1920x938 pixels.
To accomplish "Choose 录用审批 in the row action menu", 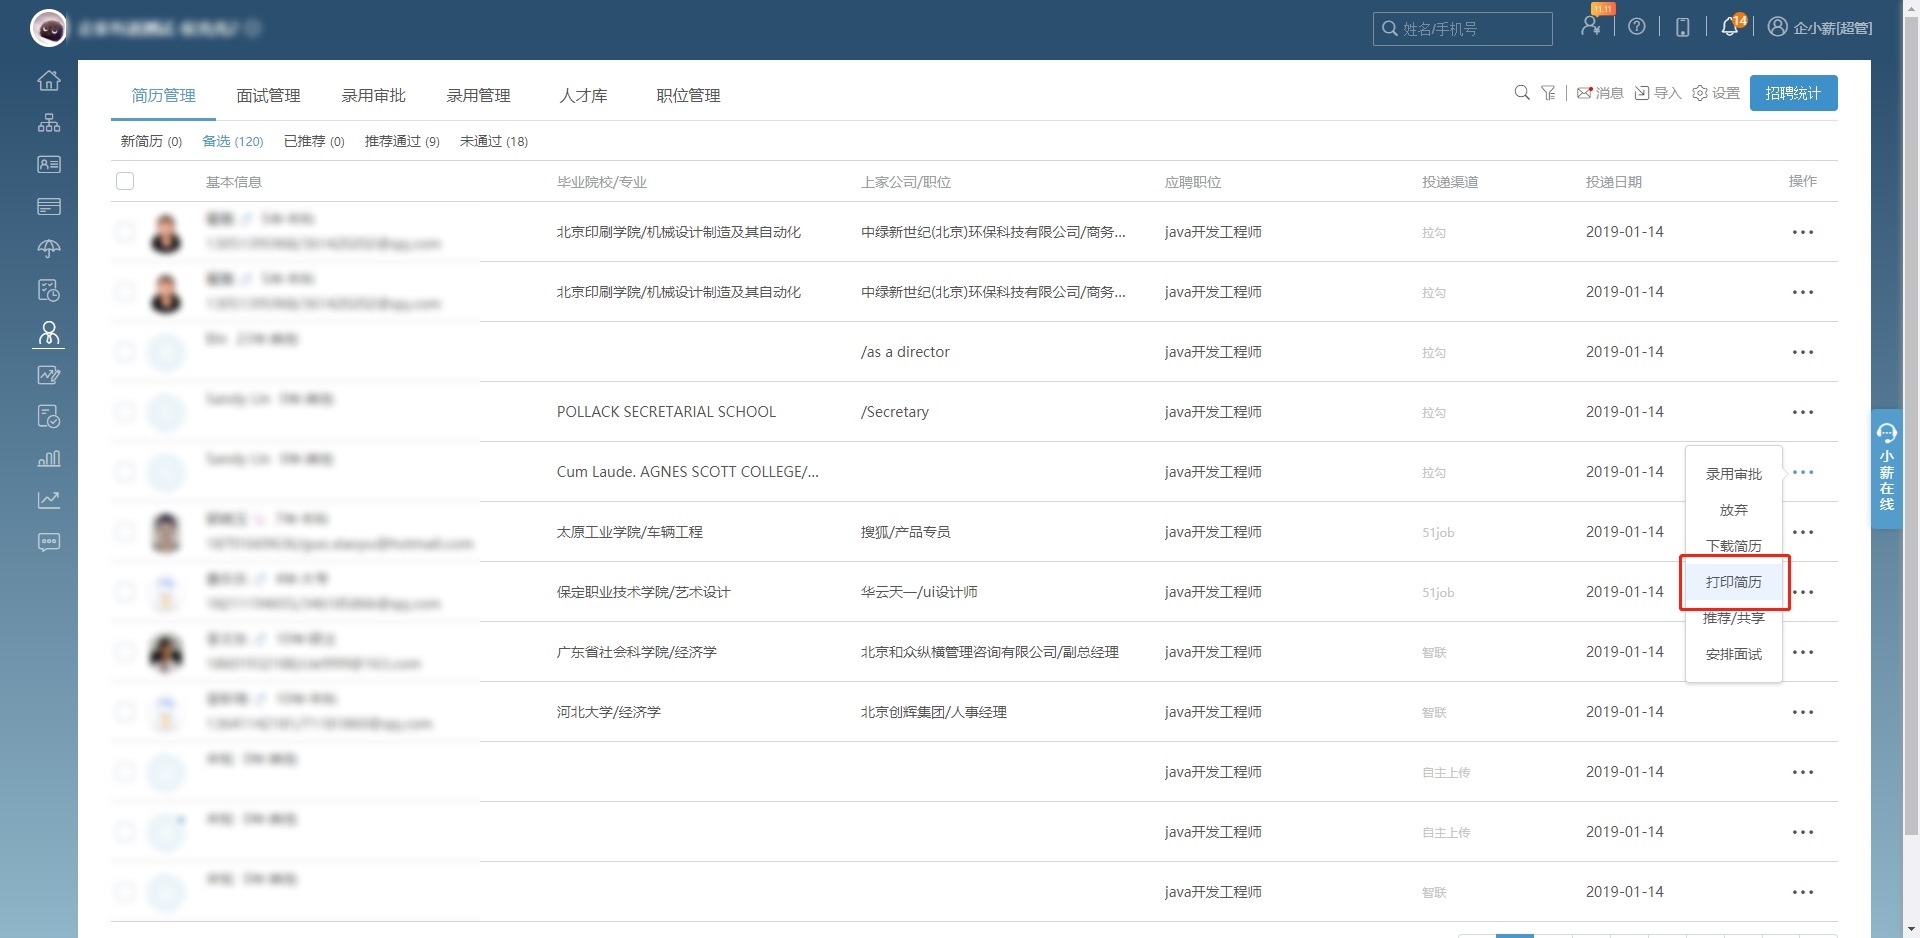I will (x=1734, y=474).
